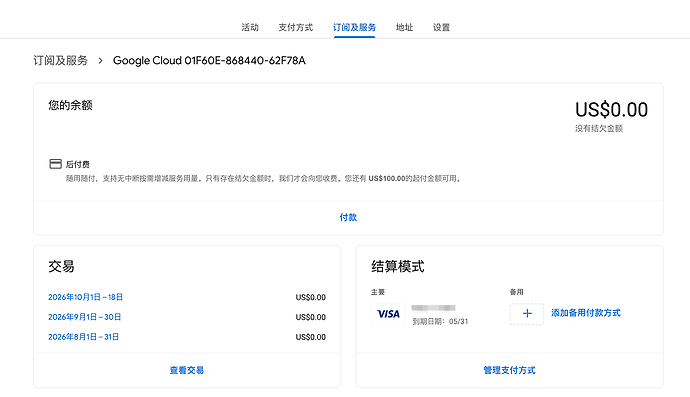Viewport: 690px width, 397px height.
Task: Open the 2026年10月1日－18日 transaction
Action: click(85, 297)
